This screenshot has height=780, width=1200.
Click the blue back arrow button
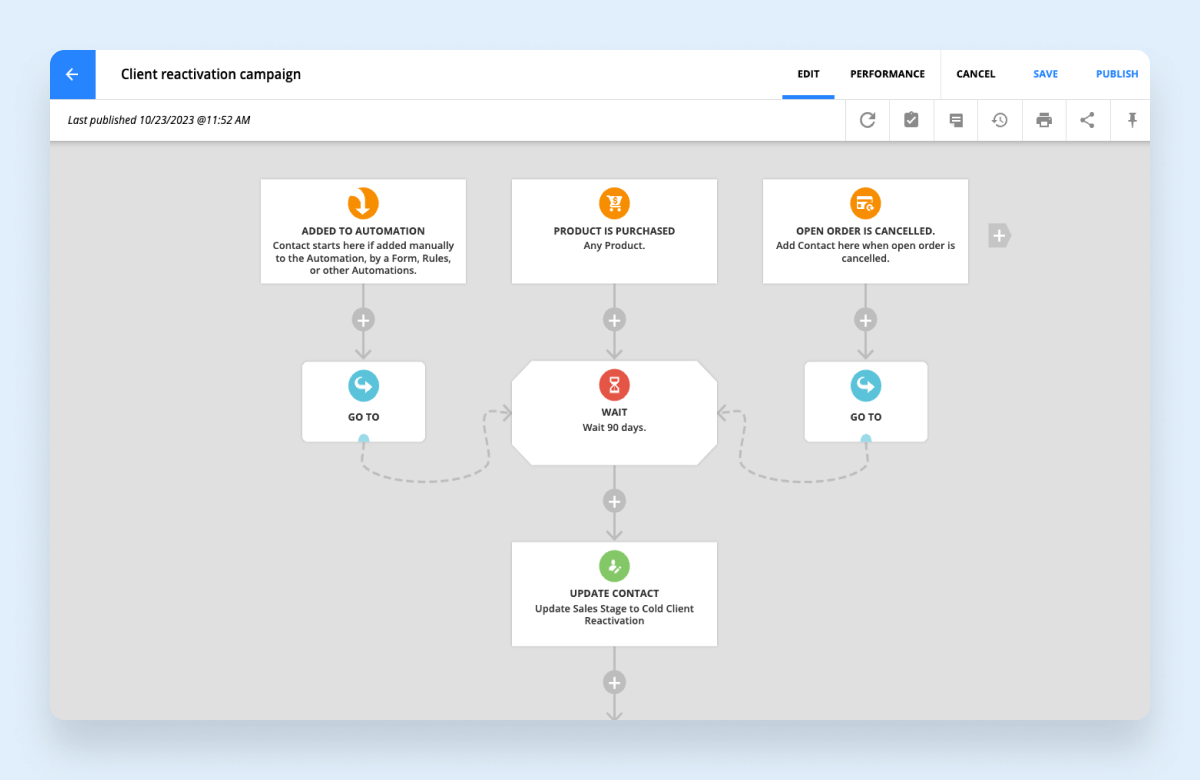[x=72, y=75]
